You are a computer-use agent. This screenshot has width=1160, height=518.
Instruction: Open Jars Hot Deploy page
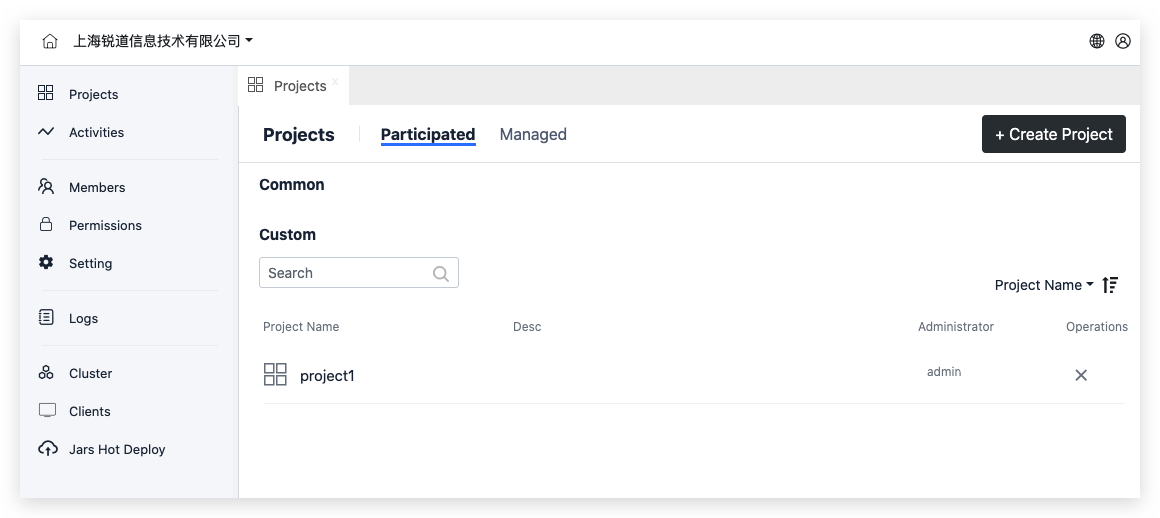click(116, 449)
